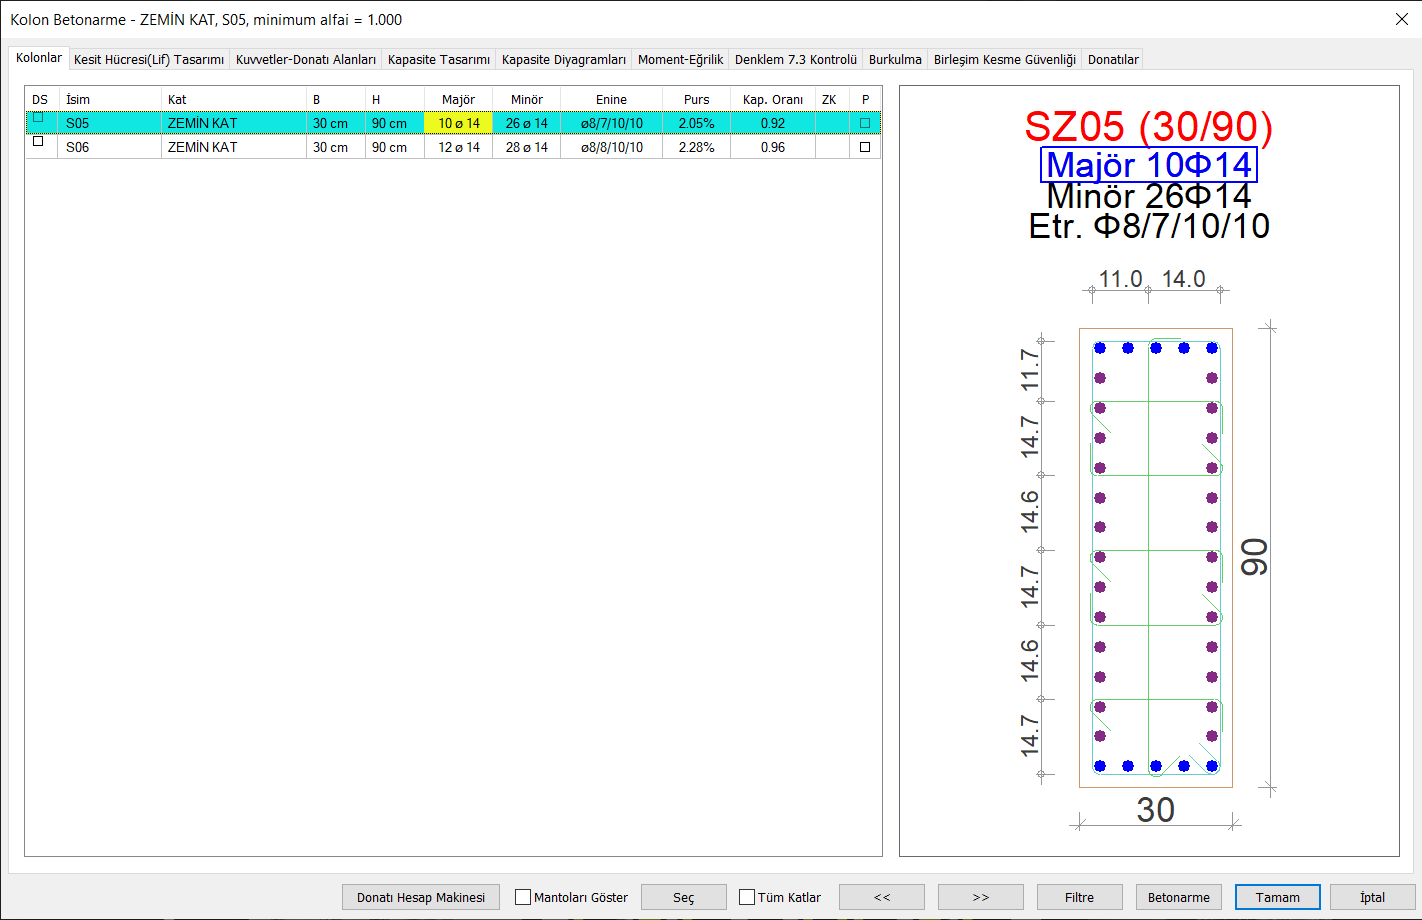Click ZEMİN KAT cell in S06 row
The width and height of the screenshot is (1422, 920).
234,147
